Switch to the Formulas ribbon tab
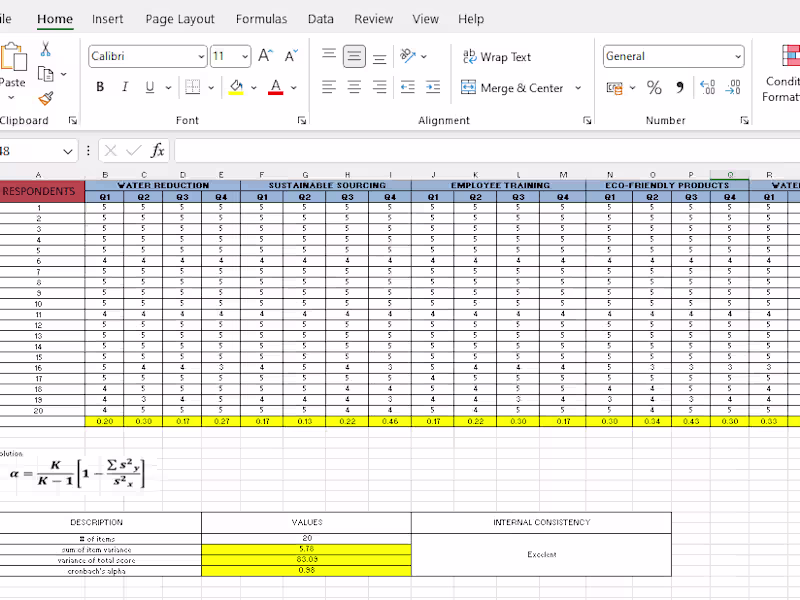 coord(261,18)
